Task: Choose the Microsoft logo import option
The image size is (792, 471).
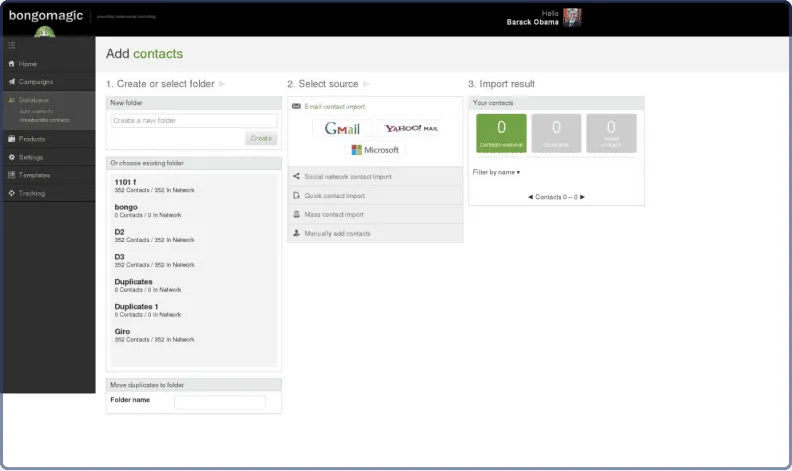Action: [x=375, y=150]
